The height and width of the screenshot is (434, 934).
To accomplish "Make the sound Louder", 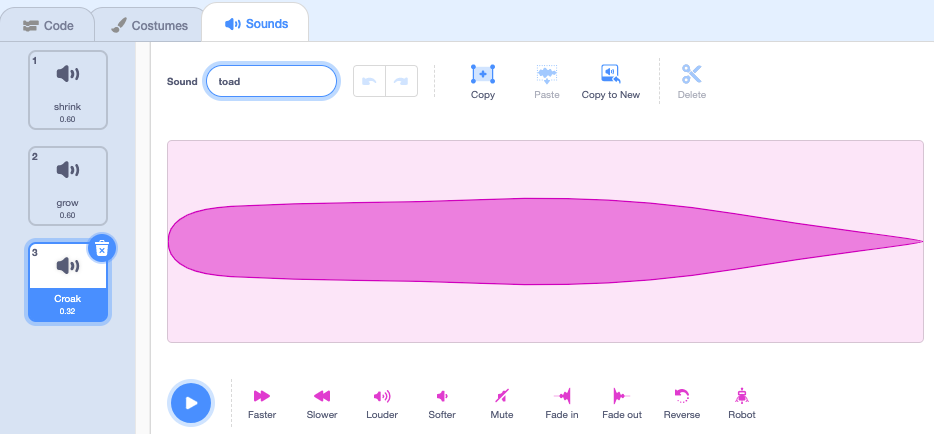I will [x=382, y=404].
